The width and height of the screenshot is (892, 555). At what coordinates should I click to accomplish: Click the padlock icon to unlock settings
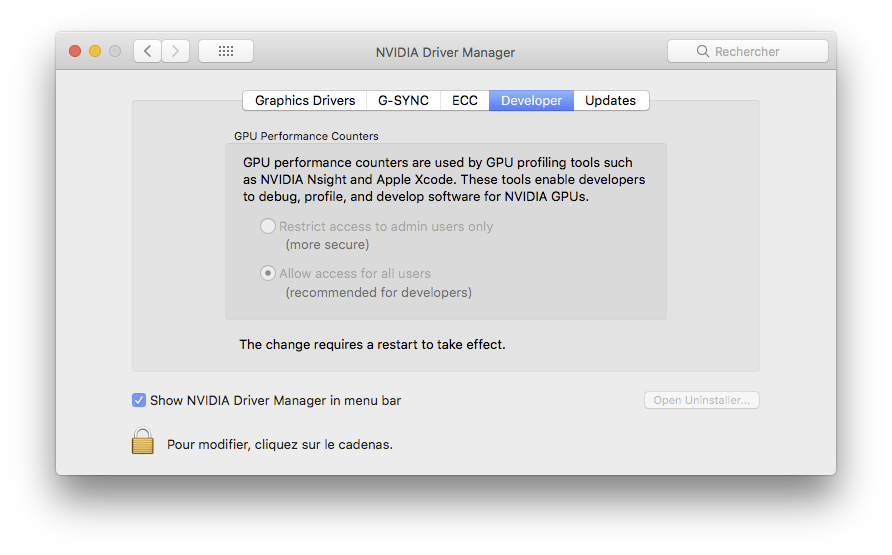pos(143,441)
